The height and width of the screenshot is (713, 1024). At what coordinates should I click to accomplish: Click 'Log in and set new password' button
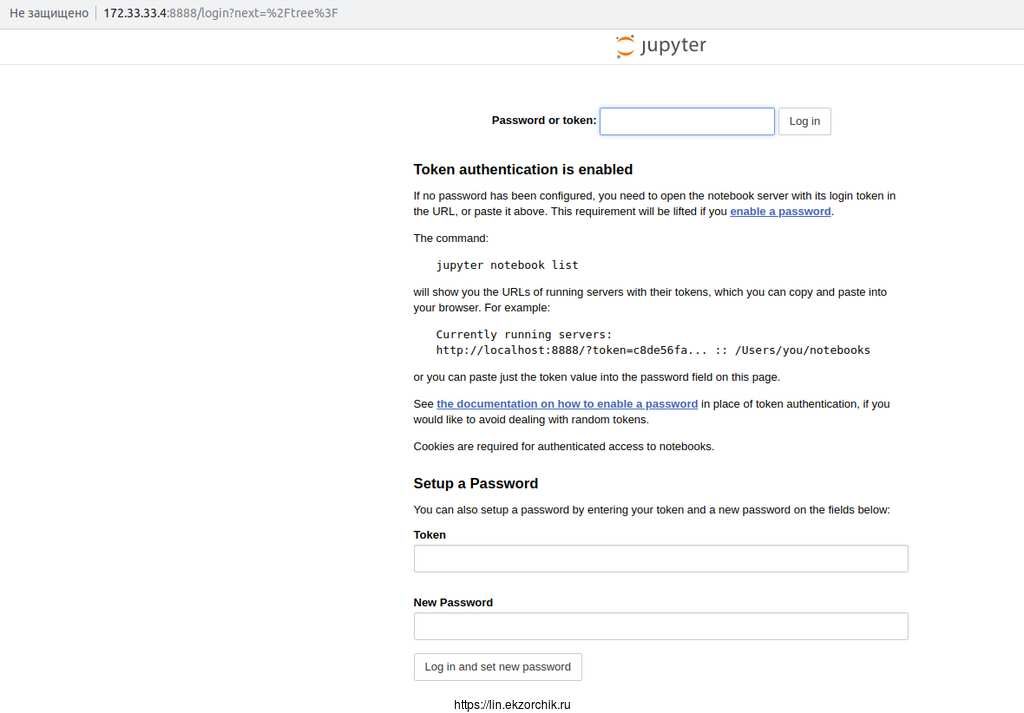[497, 667]
